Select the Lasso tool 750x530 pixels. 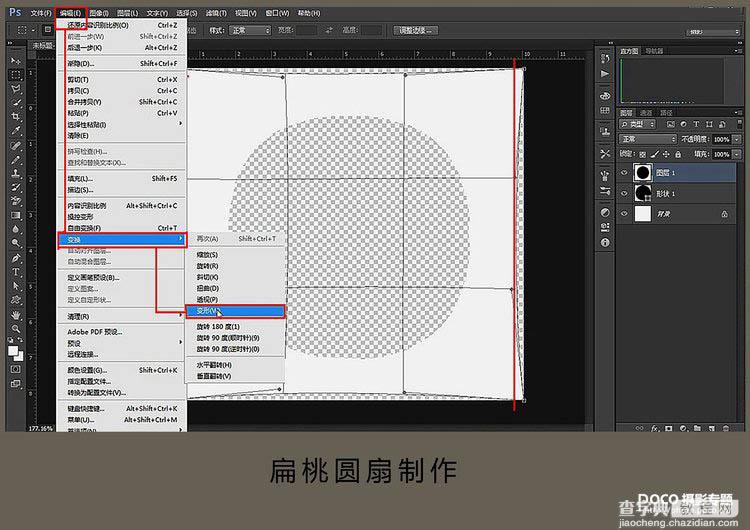click(16, 88)
